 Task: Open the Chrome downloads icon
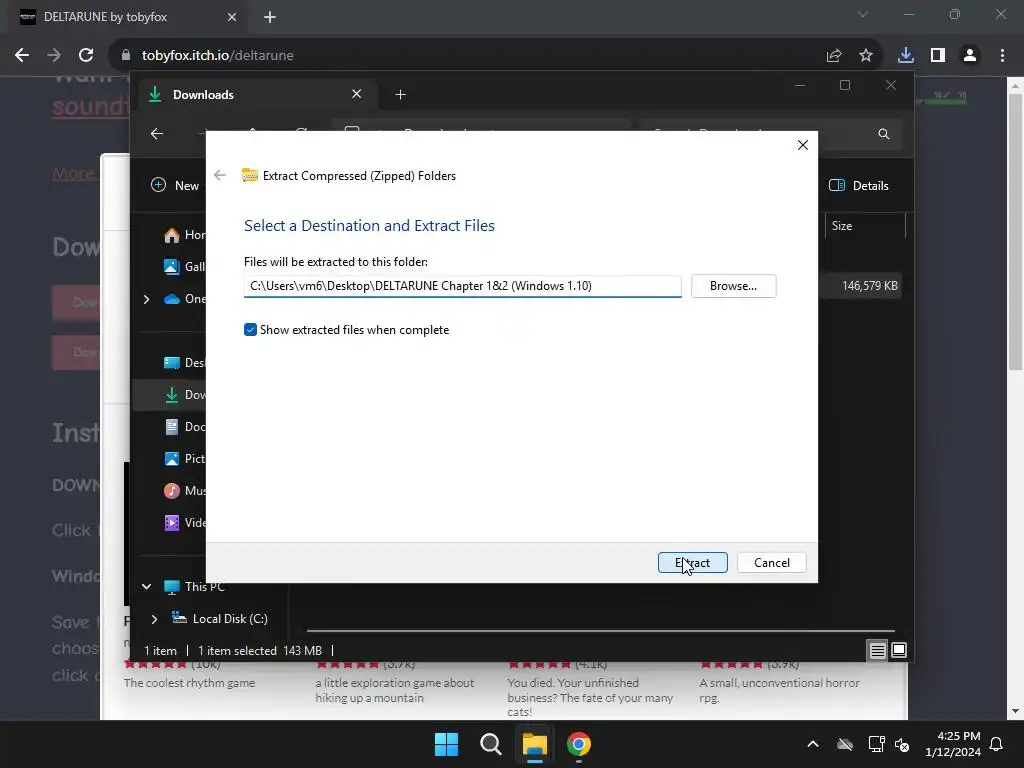905,56
